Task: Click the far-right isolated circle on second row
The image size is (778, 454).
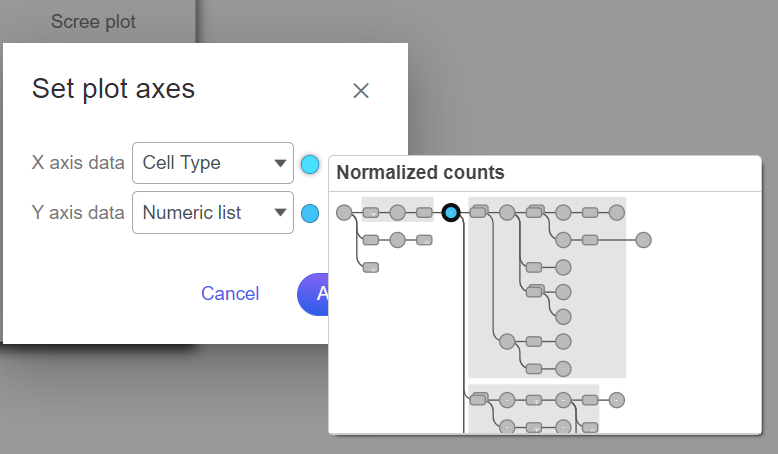Action: 644,240
